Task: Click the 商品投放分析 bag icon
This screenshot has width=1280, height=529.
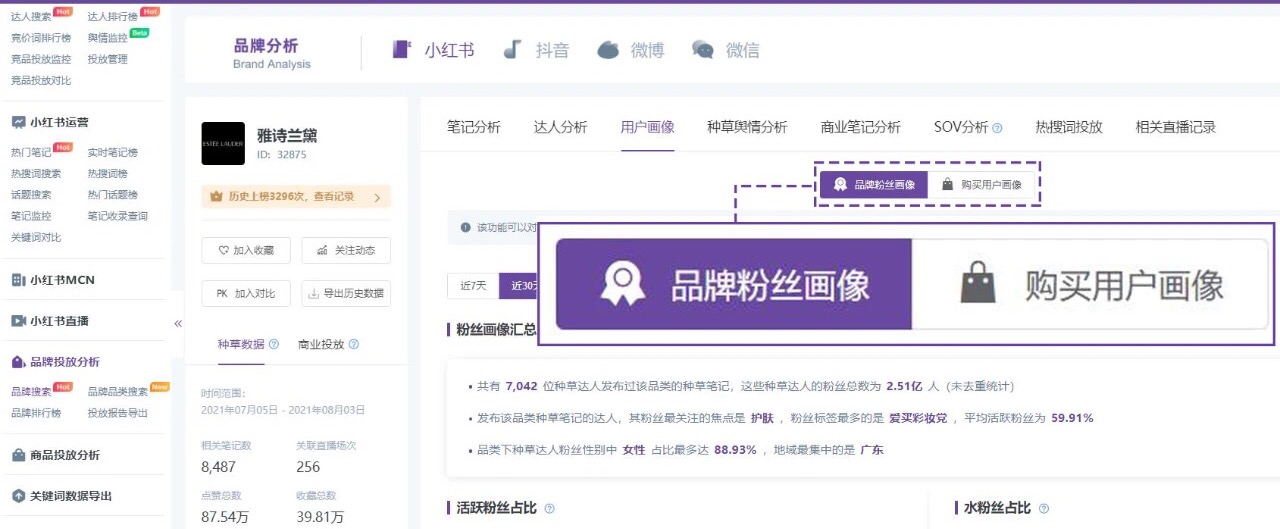Action: coord(18,455)
